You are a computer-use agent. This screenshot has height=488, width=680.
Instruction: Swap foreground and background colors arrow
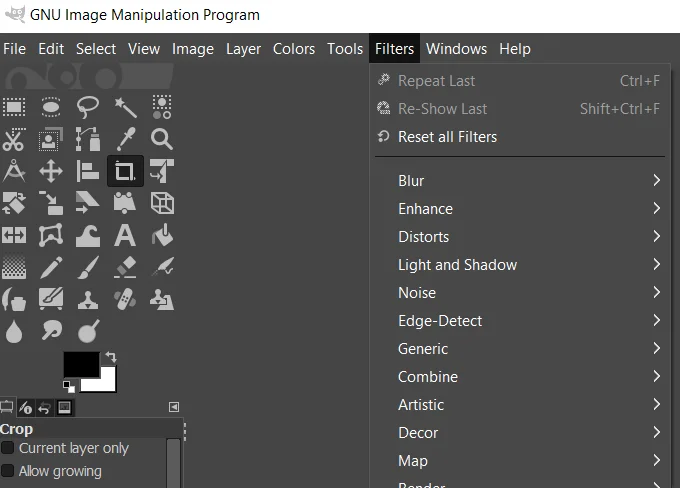coord(111,357)
